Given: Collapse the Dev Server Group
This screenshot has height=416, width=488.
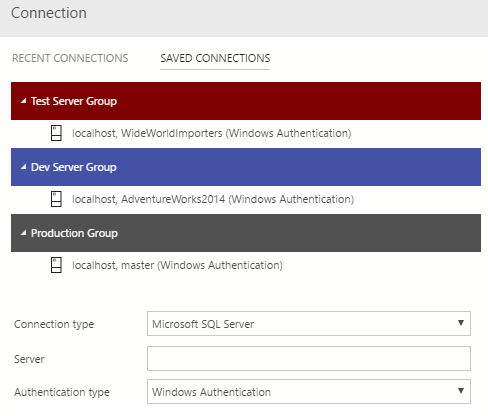Looking at the screenshot, I should coord(23,167).
